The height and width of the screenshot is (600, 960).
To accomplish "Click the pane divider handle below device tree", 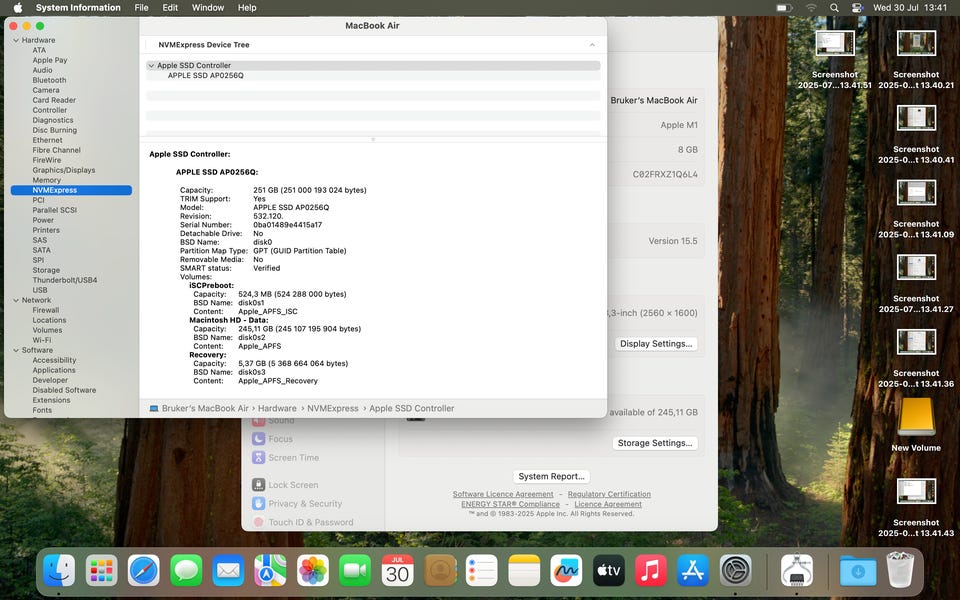I will [373, 140].
